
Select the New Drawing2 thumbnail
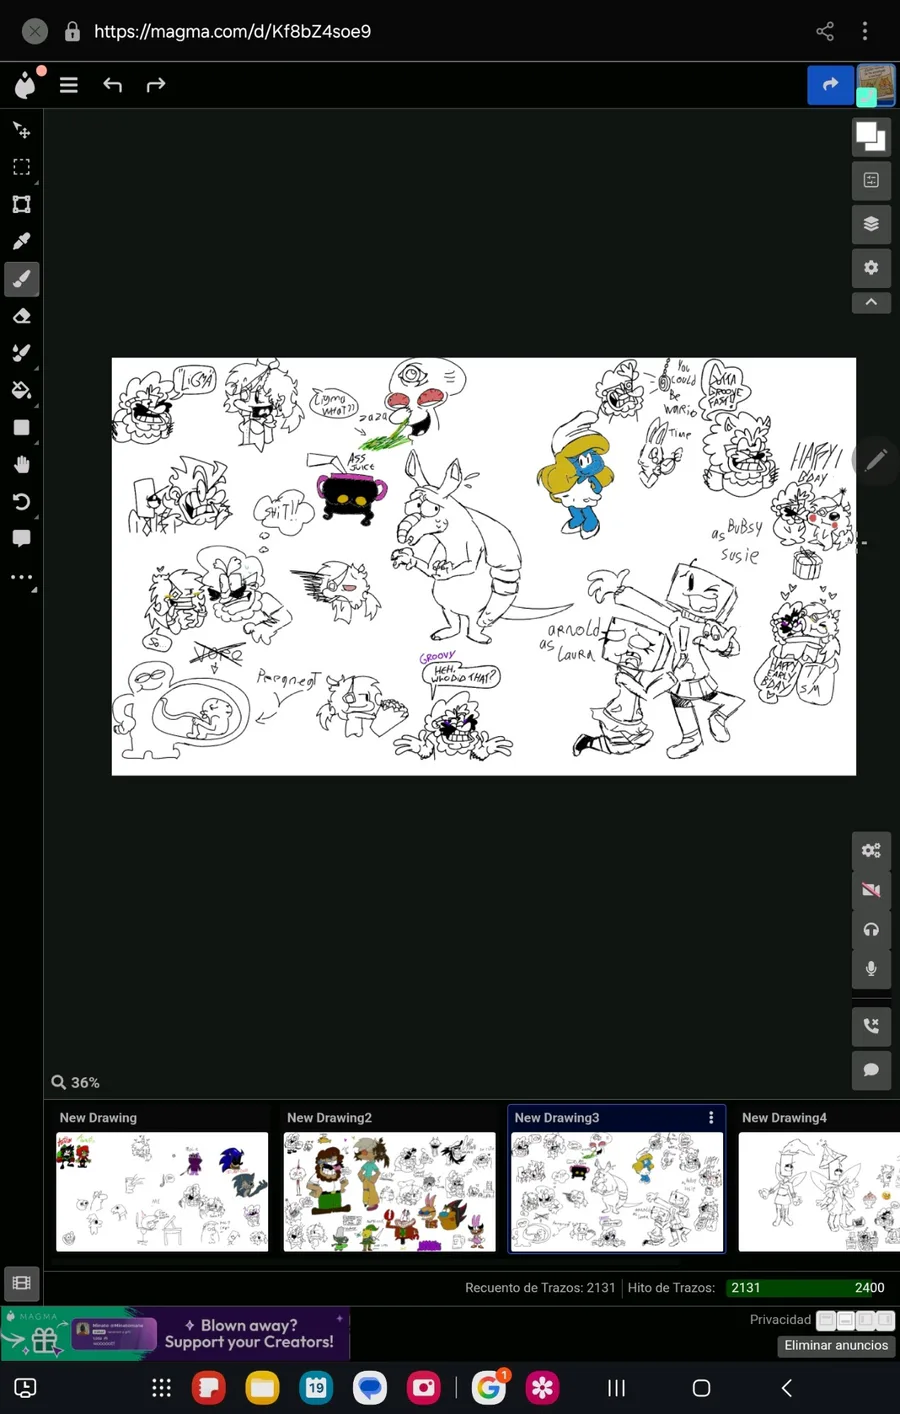point(389,1191)
